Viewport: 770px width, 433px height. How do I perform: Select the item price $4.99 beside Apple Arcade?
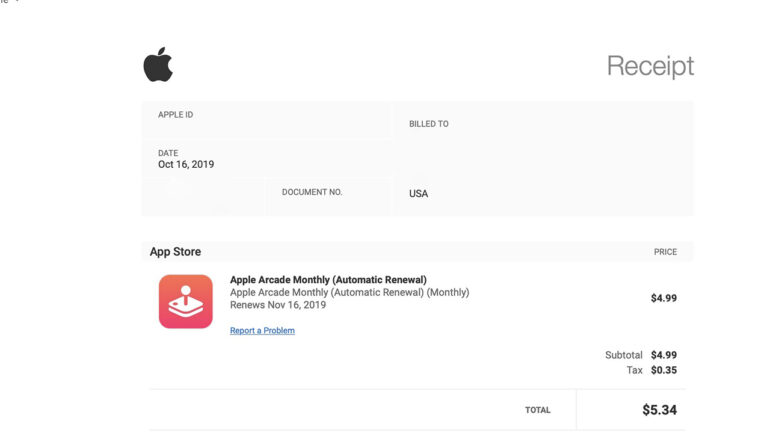[x=663, y=298]
